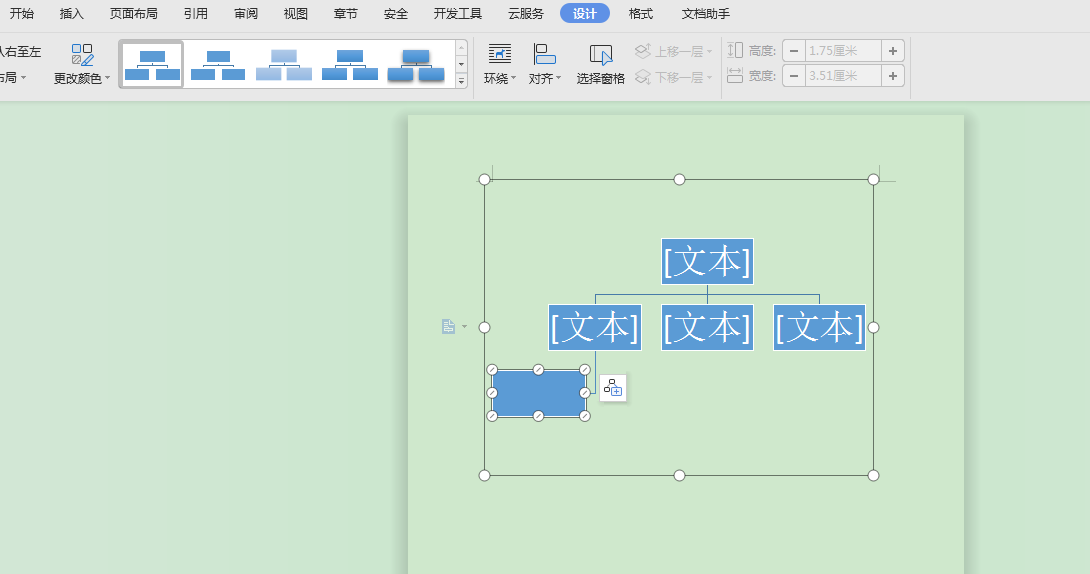Click the 宽度 field showing 3.51厘米
The width and height of the screenshot is (1090, 574).
pyautogui.click(x=843, y=76)
